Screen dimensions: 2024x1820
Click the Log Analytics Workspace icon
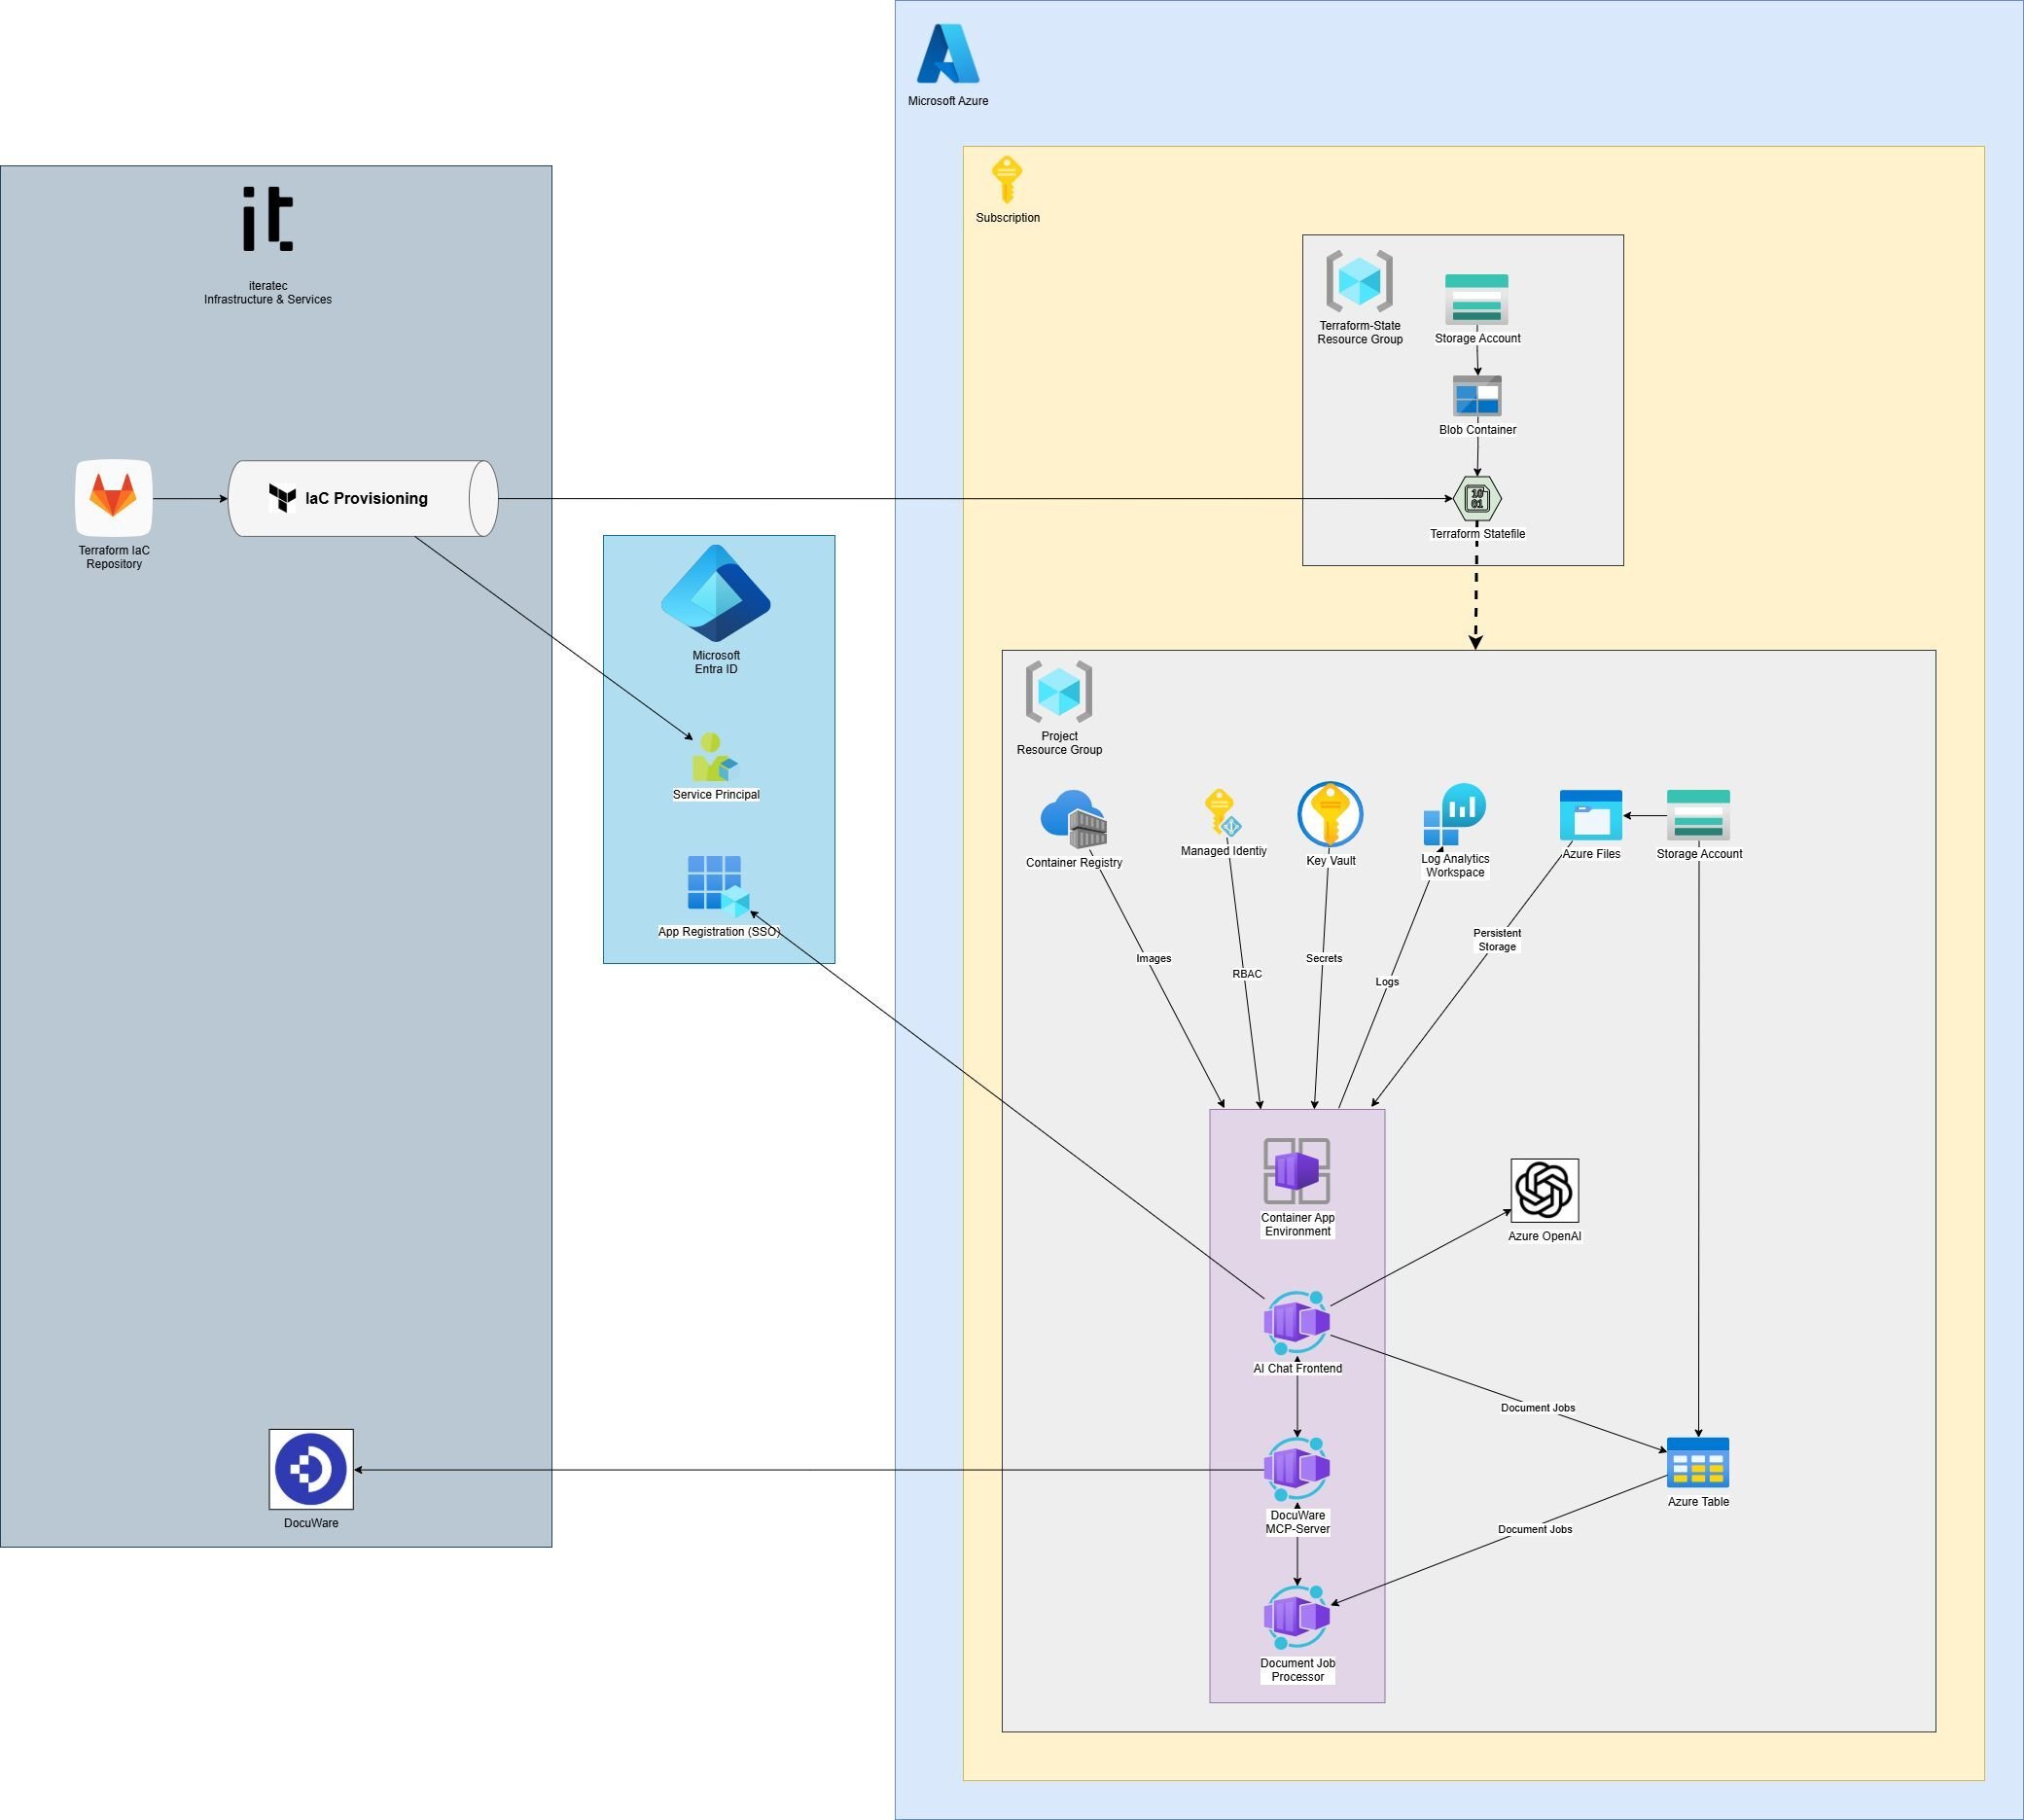(x=1455, y=814)
